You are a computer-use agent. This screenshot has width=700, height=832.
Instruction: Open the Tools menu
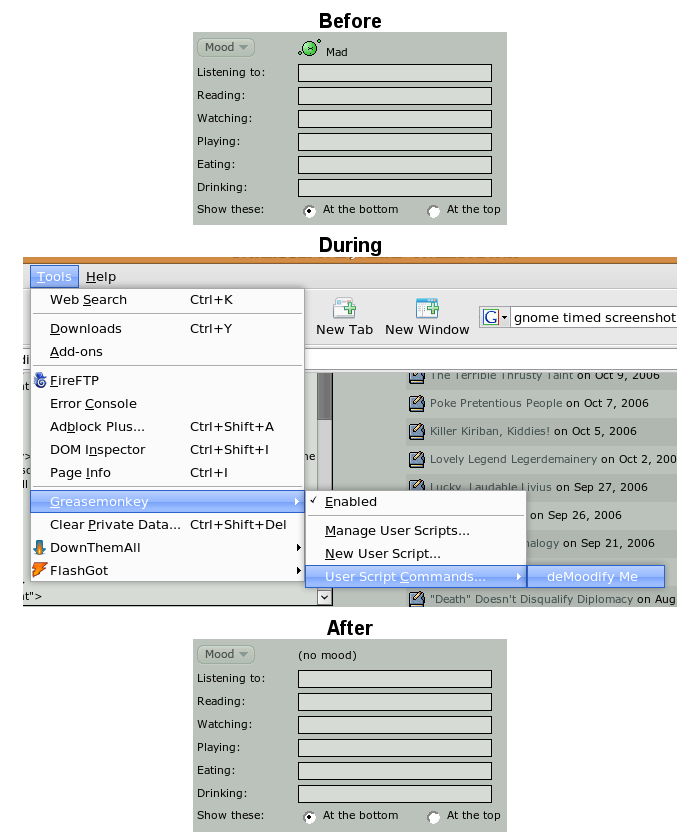54,276
